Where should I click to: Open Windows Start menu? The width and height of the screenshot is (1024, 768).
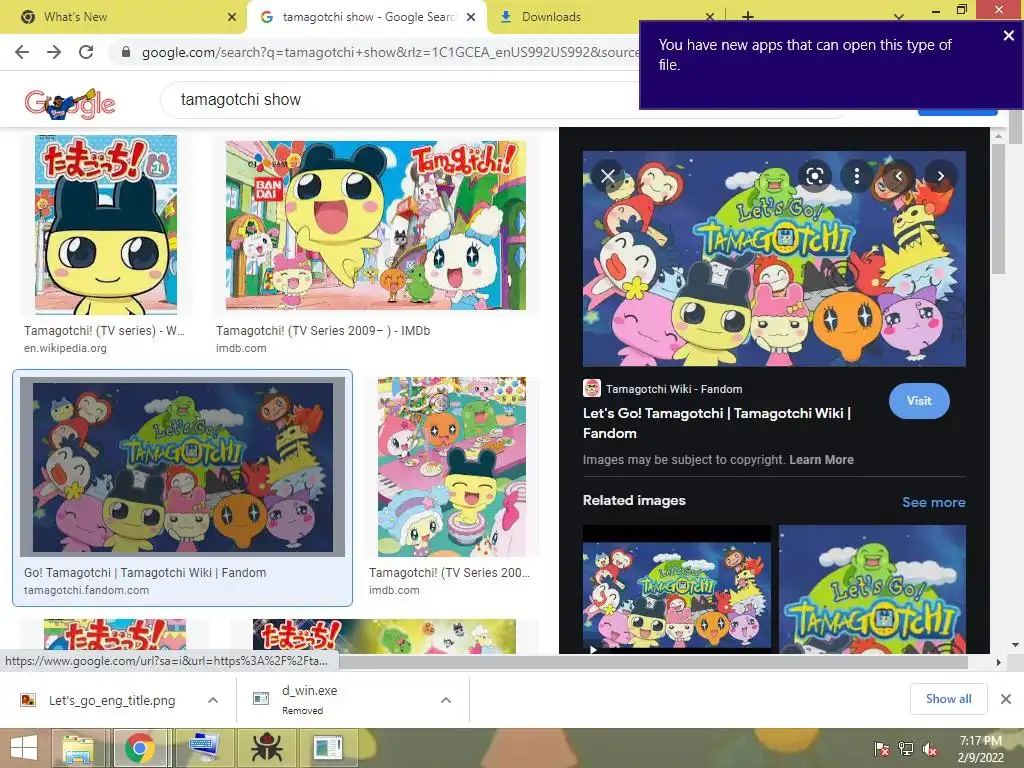point(24,748)
